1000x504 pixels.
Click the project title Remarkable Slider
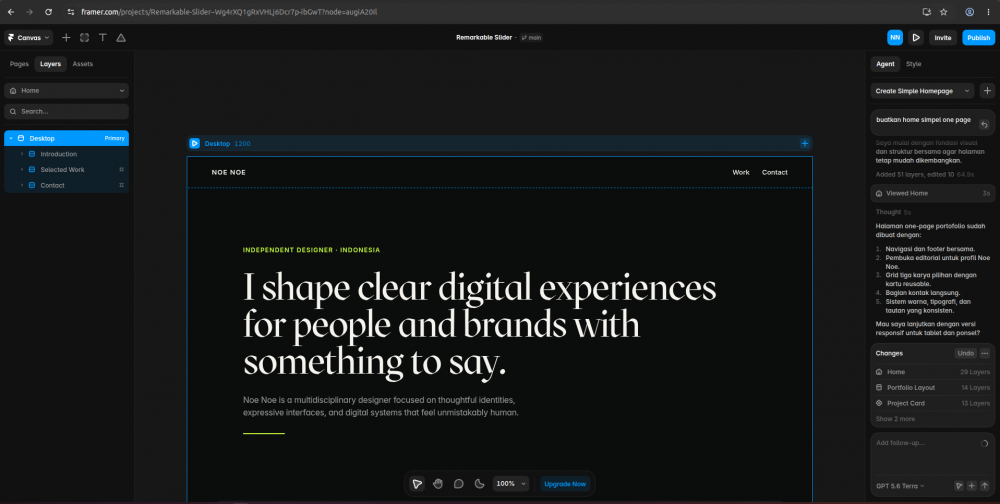pyautogui.click(x=484, y=38)
